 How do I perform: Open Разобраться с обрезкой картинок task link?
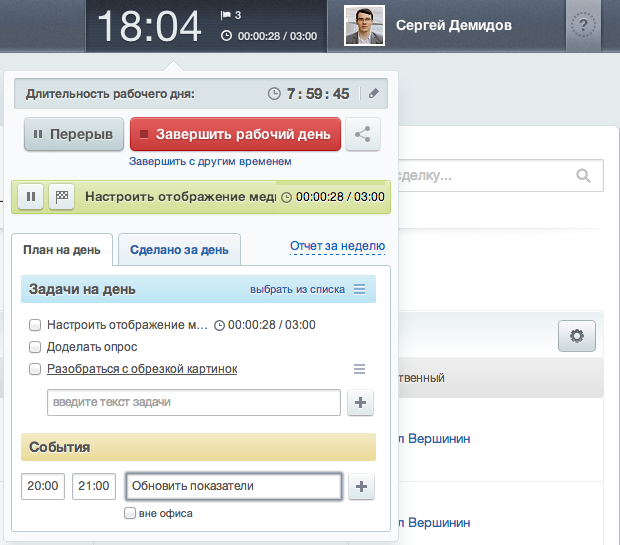click(142, 369)
